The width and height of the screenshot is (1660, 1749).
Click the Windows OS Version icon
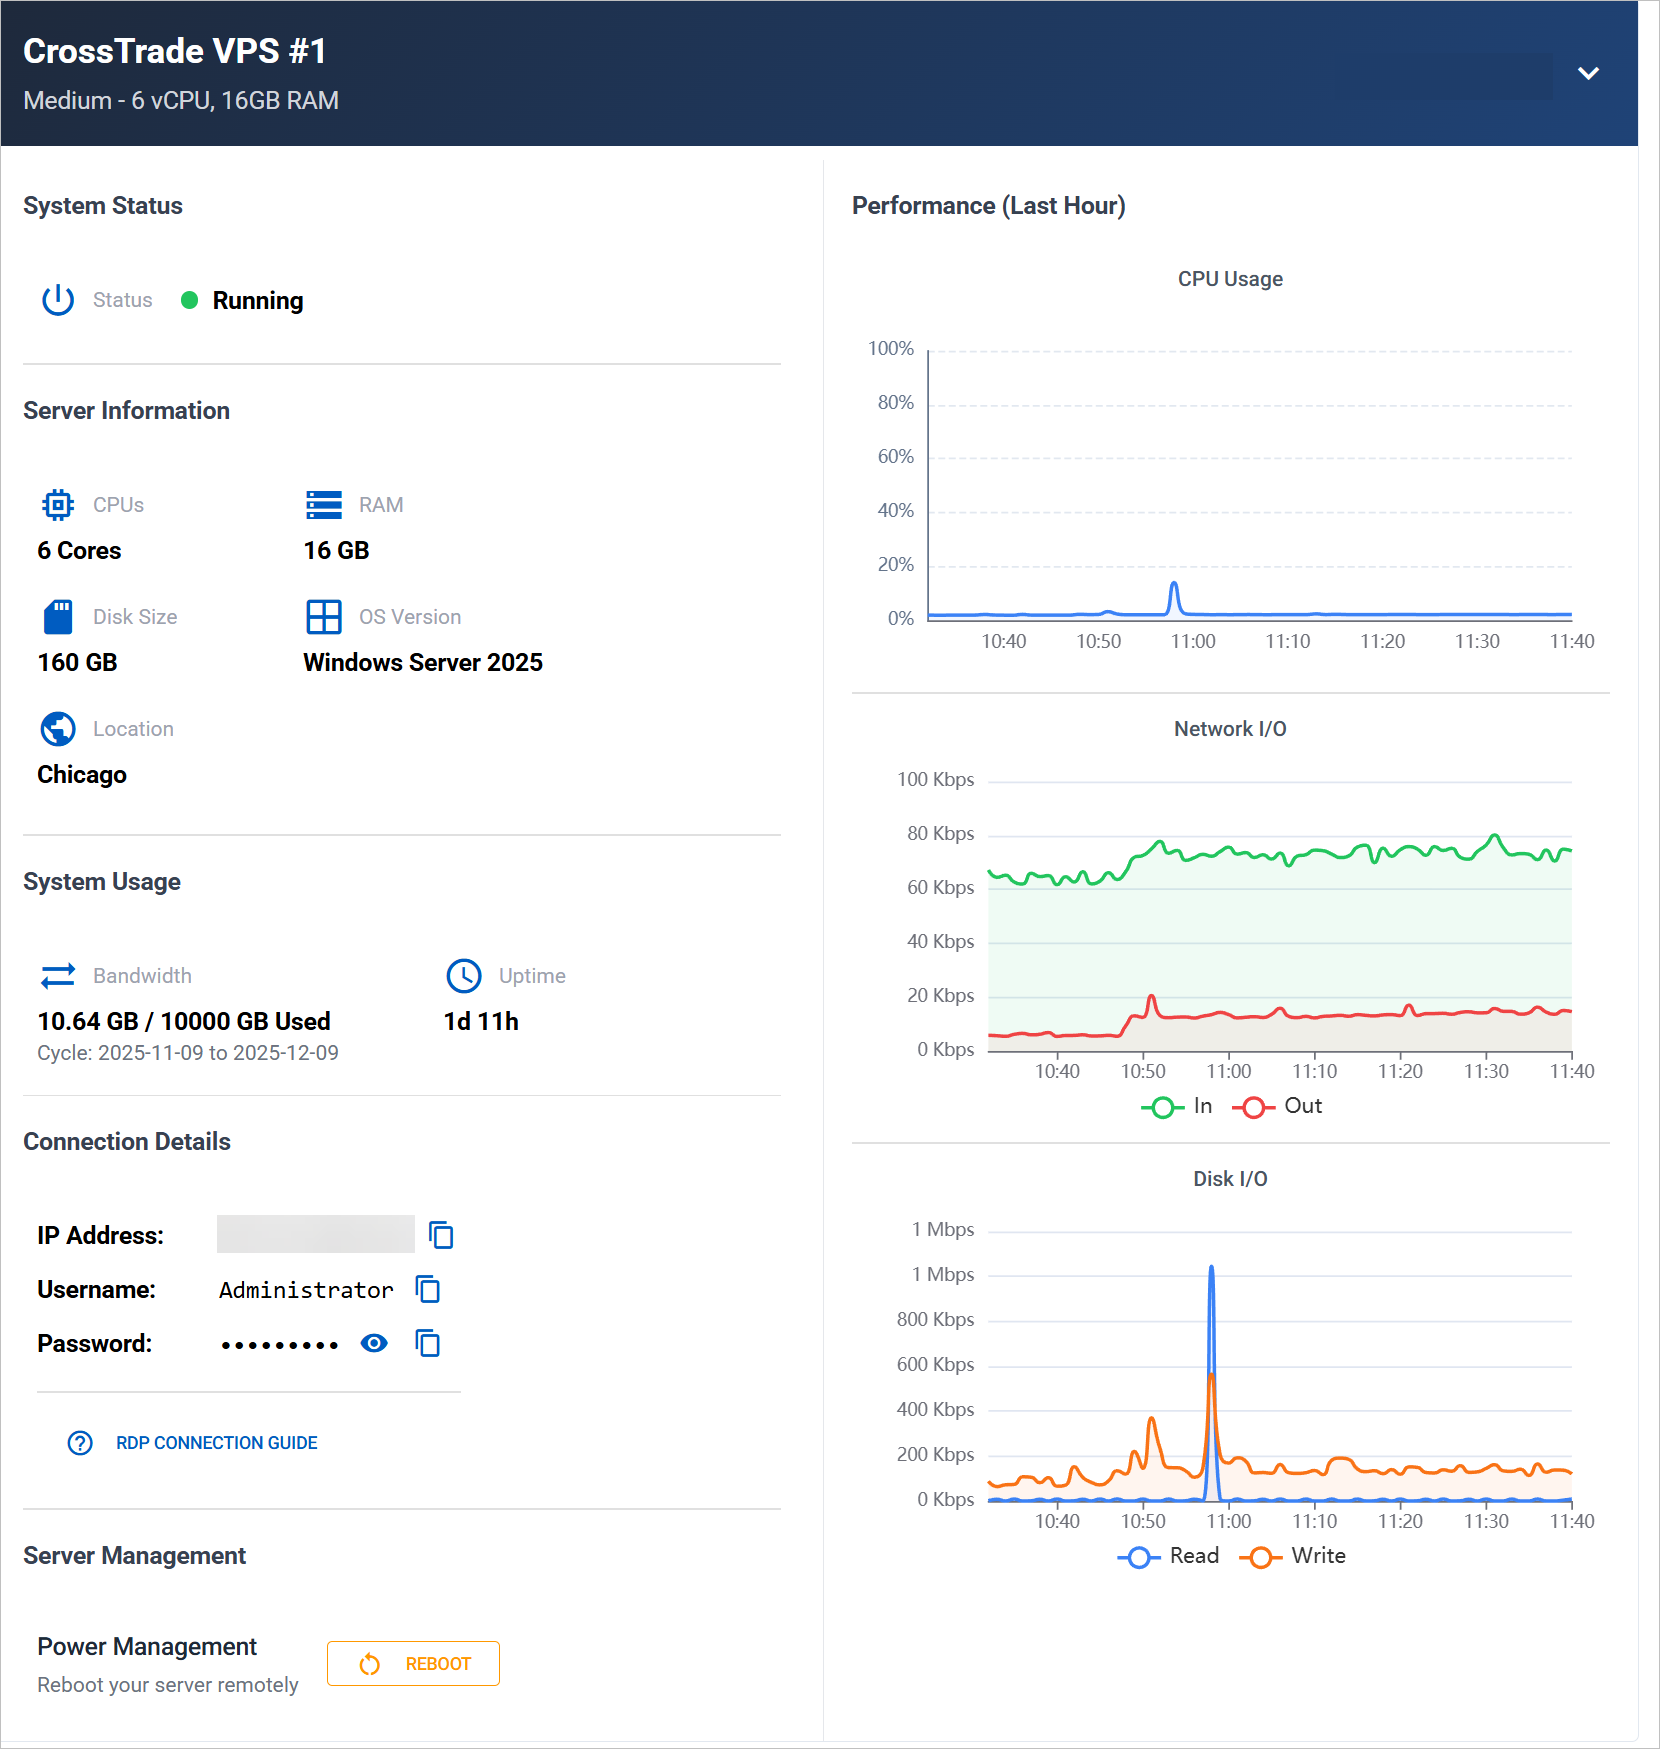pos(324,617)
